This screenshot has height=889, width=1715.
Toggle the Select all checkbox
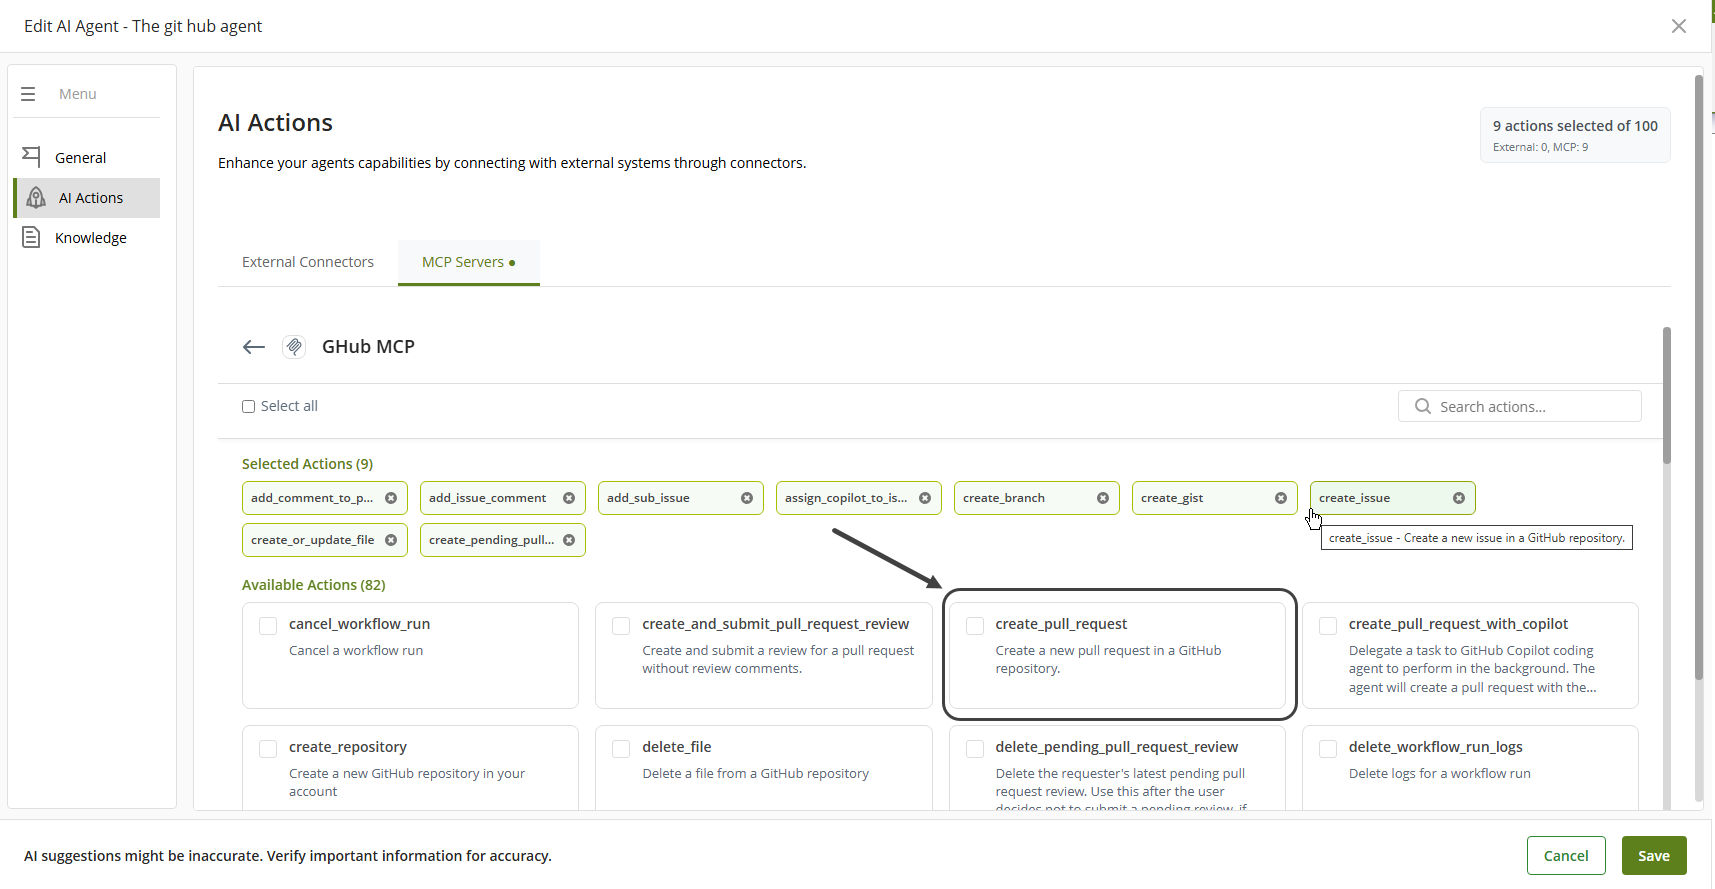(249, 406)
